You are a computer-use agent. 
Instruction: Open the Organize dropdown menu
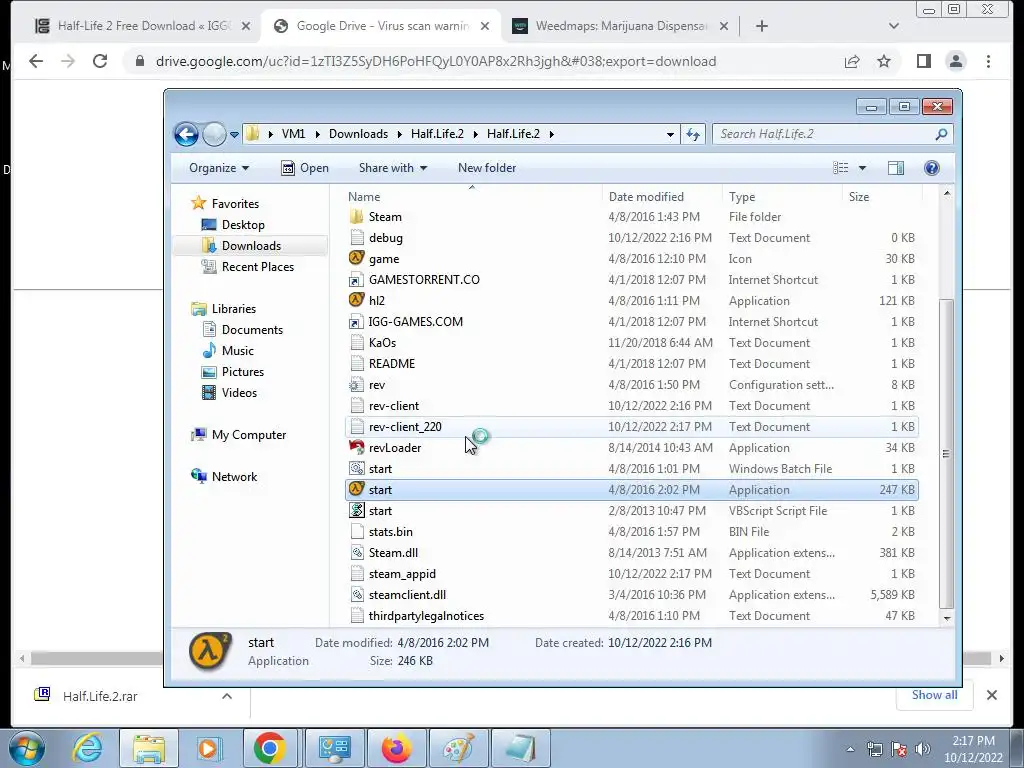pos(219,168)
